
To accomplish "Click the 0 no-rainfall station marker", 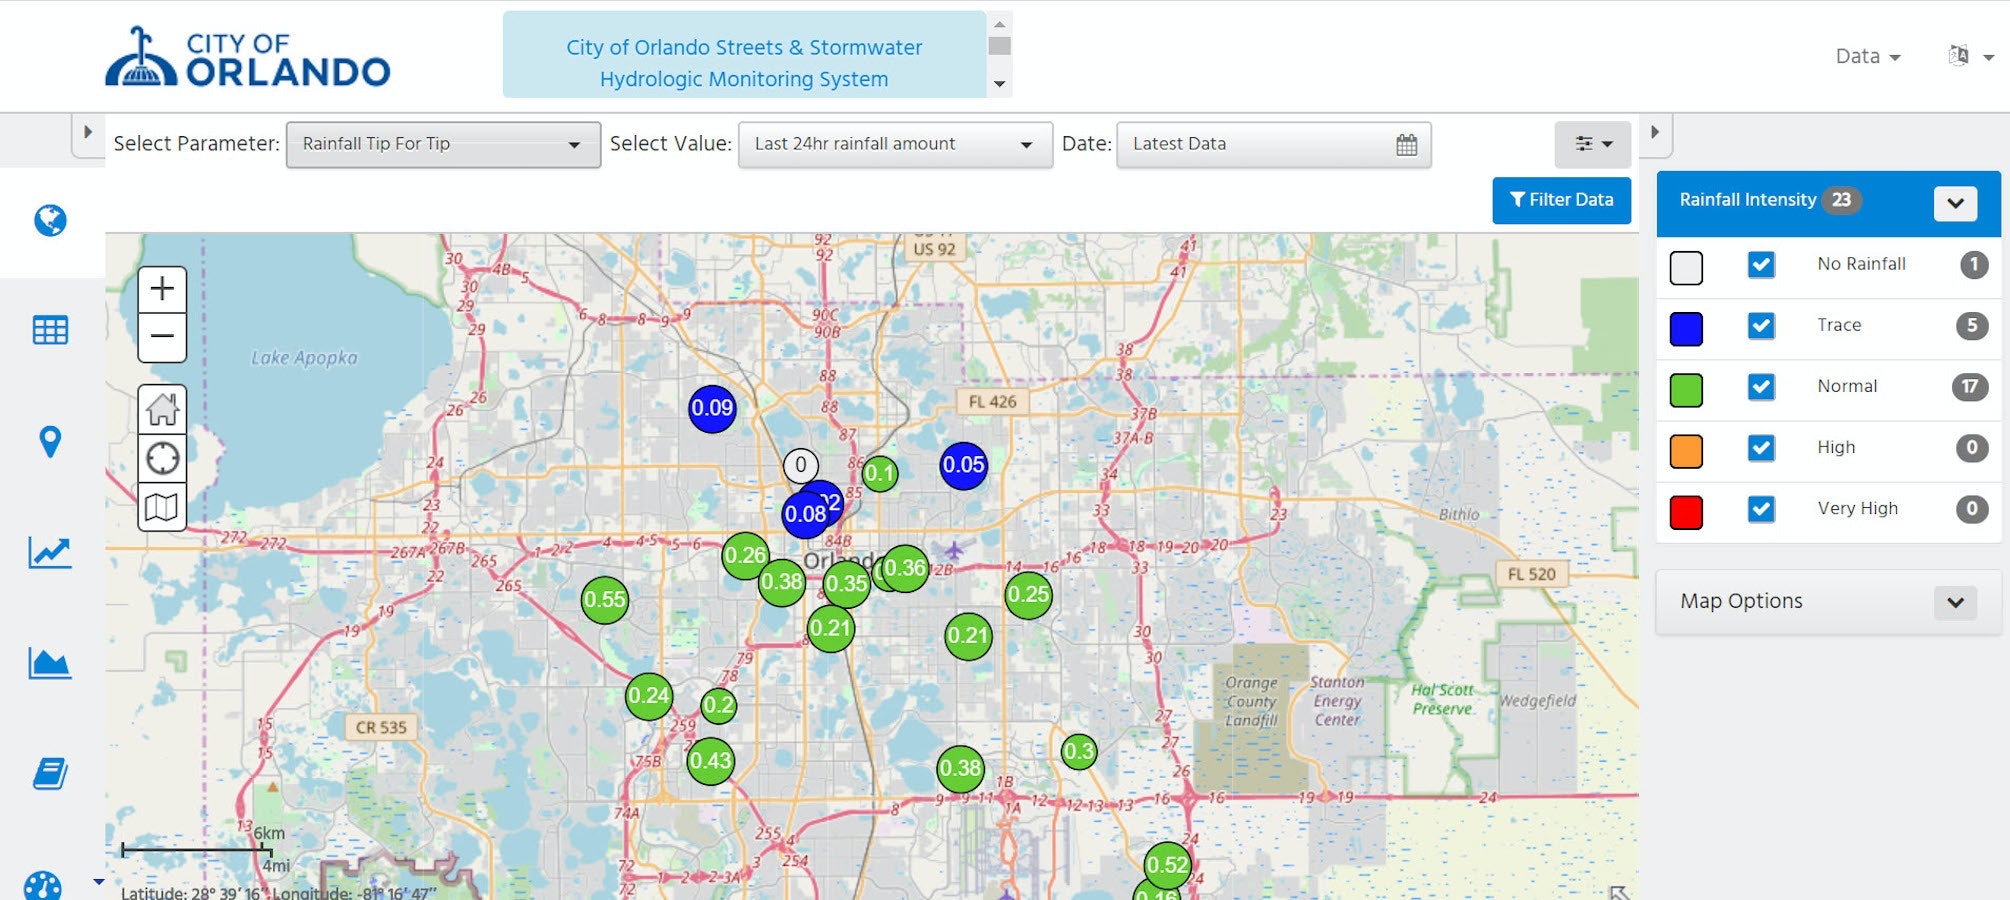I will 800,465.
